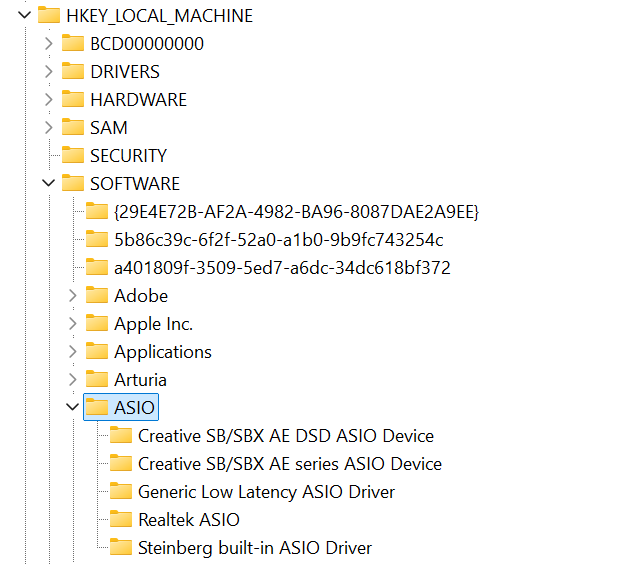Image resolution: width=628 pixels, height=564 pixels.
Task: Click the Realtek ASIO folder icon
Action: click(x=120, y=520)
